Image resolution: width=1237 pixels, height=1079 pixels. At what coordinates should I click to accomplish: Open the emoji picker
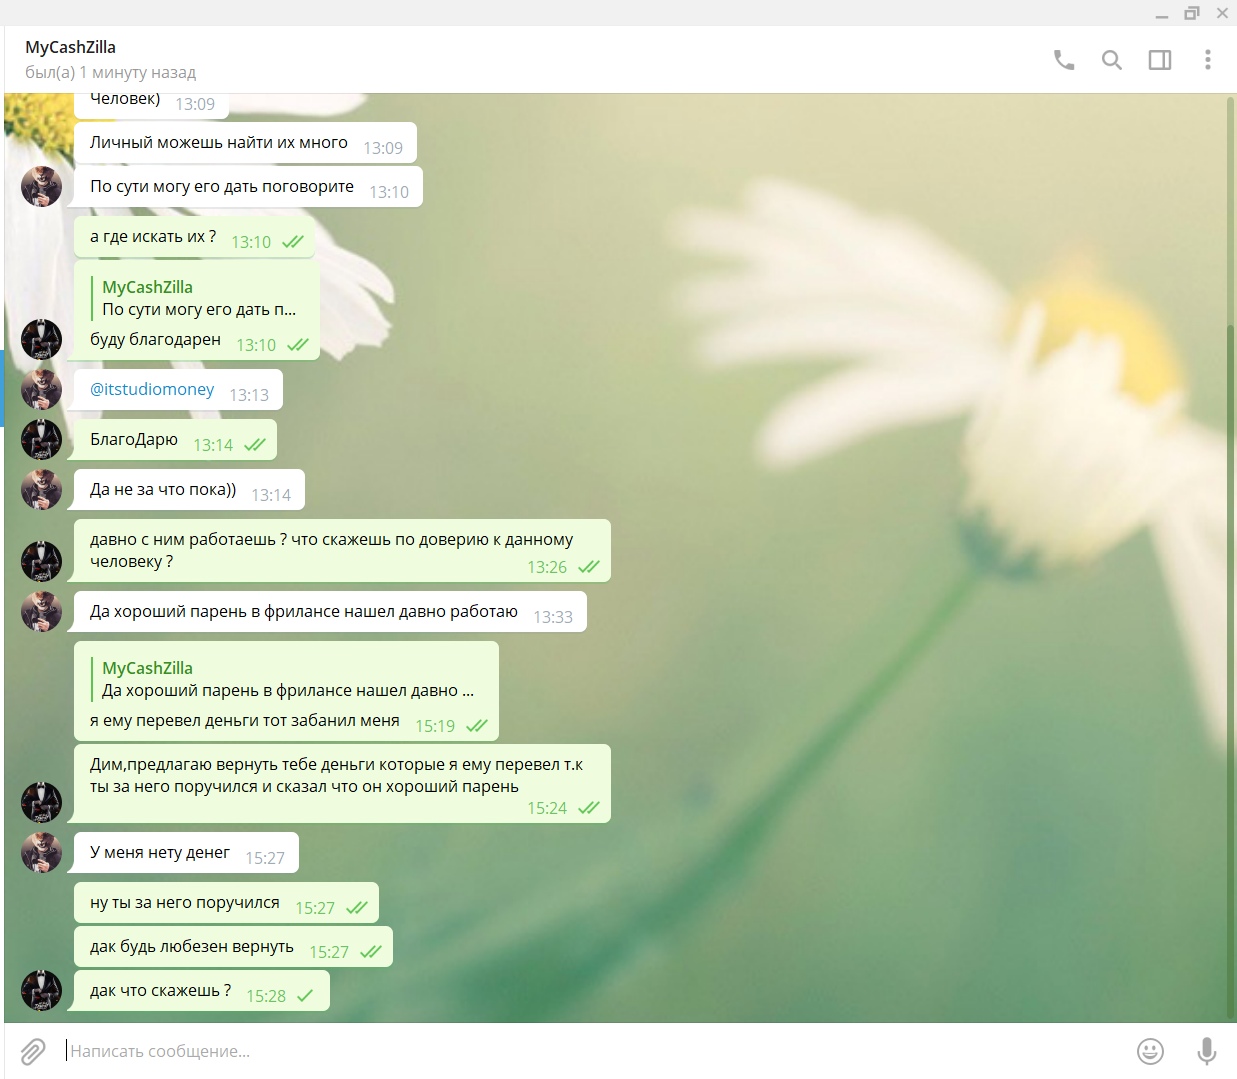coord(1150,1051)
